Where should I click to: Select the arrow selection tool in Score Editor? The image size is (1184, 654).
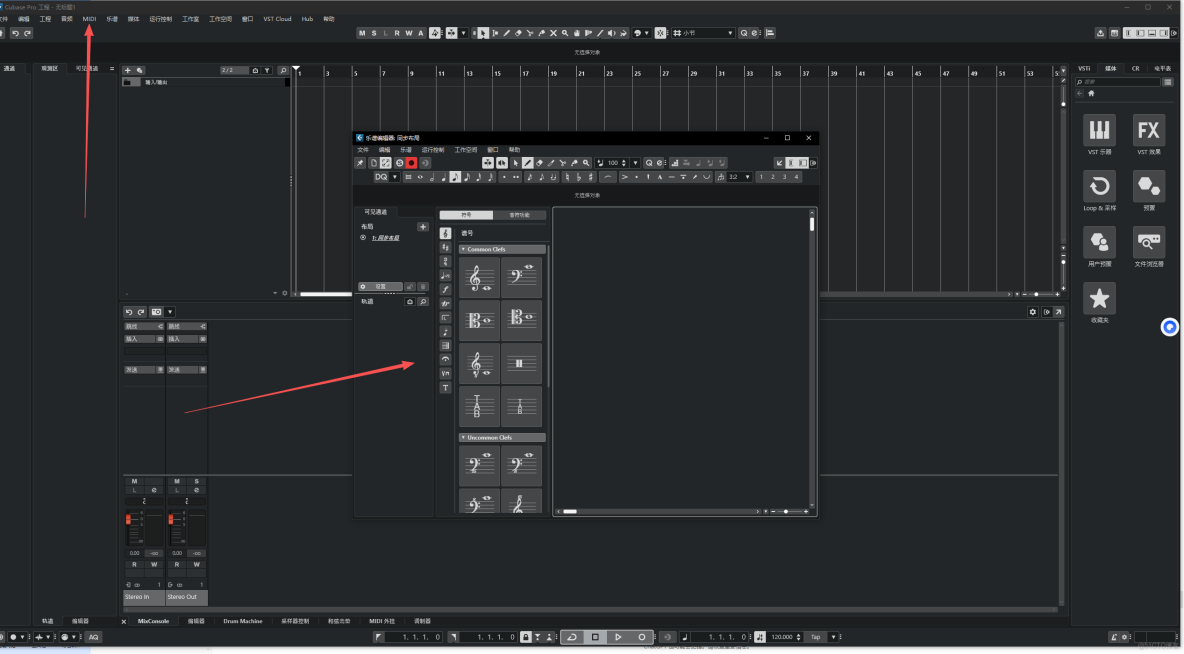516,163
